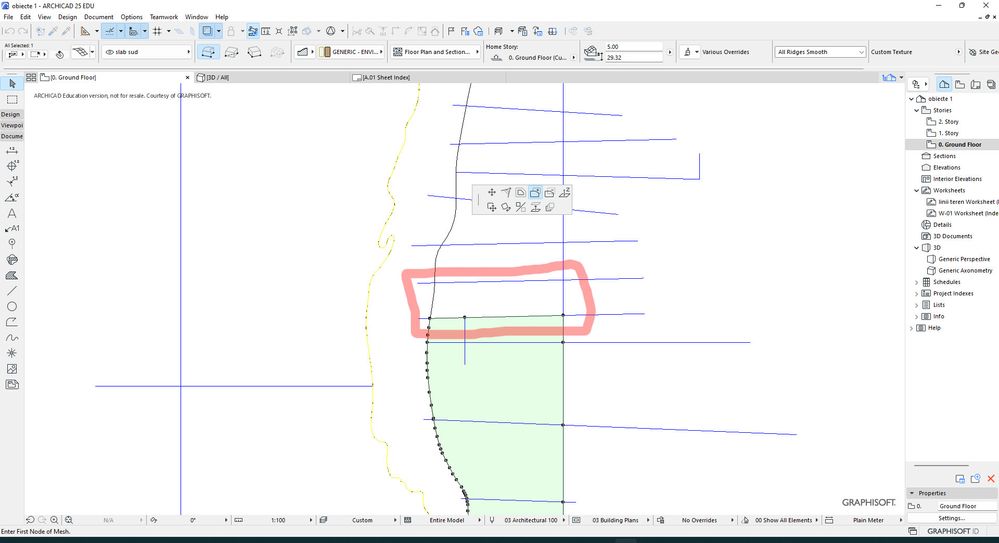
Task: Expand the Schedules tree node
Action: [917, 282]
